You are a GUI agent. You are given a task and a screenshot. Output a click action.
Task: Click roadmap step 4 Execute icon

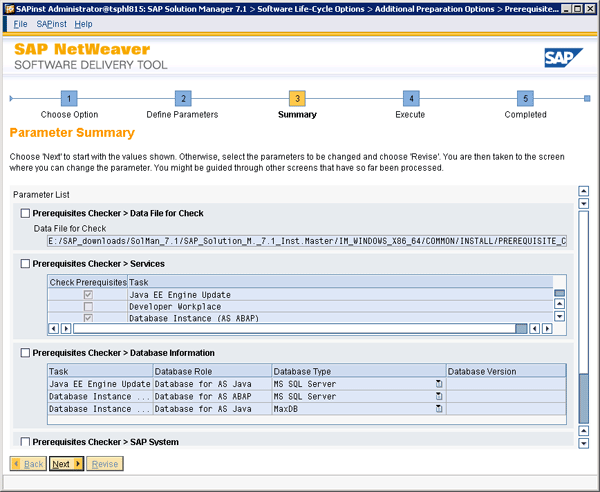click(x=410, y=98)
